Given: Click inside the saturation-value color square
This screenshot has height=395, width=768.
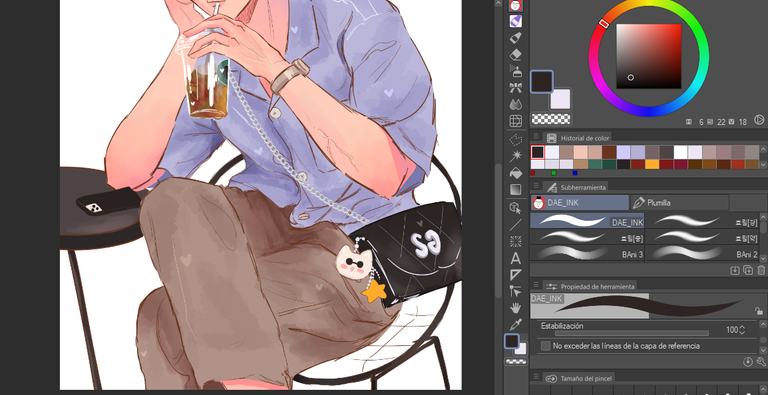Looking at the screenshot, I should click(648, 56).
